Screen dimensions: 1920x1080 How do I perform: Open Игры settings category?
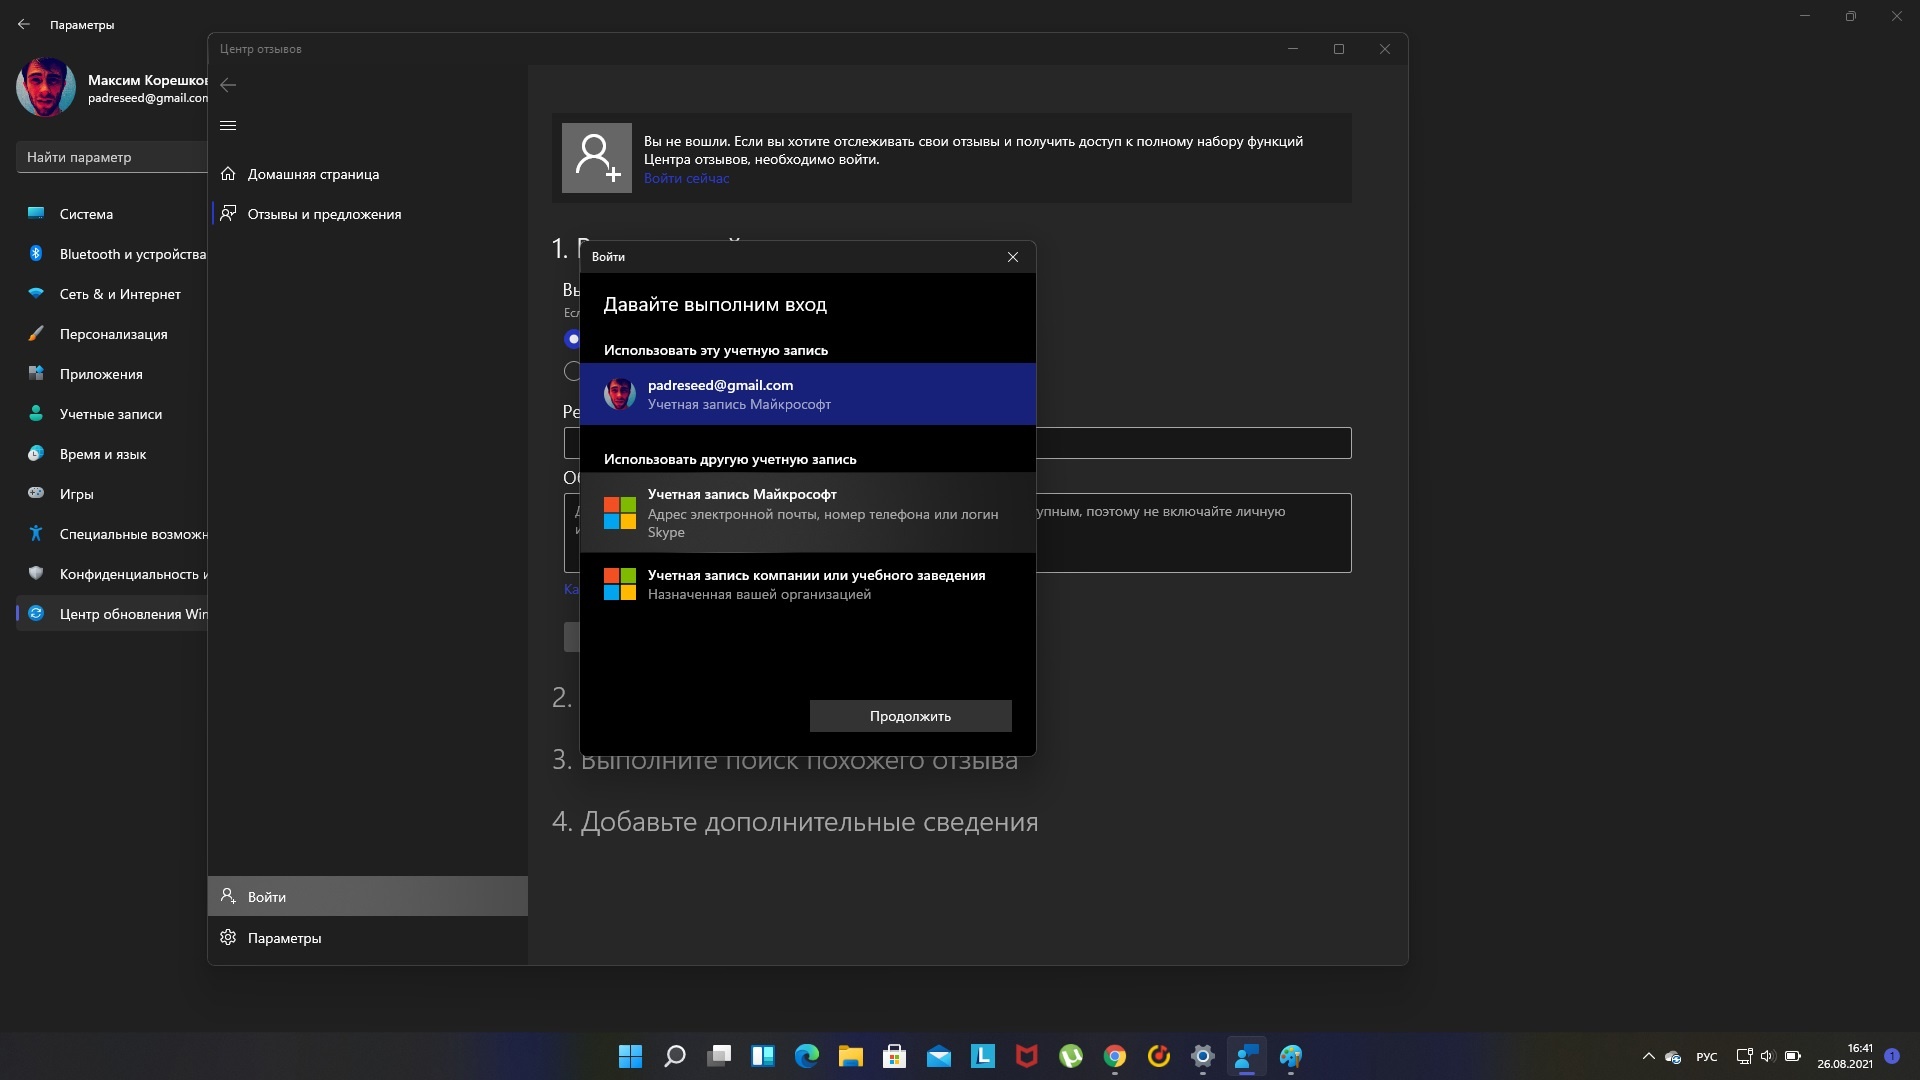click(112, 494)
